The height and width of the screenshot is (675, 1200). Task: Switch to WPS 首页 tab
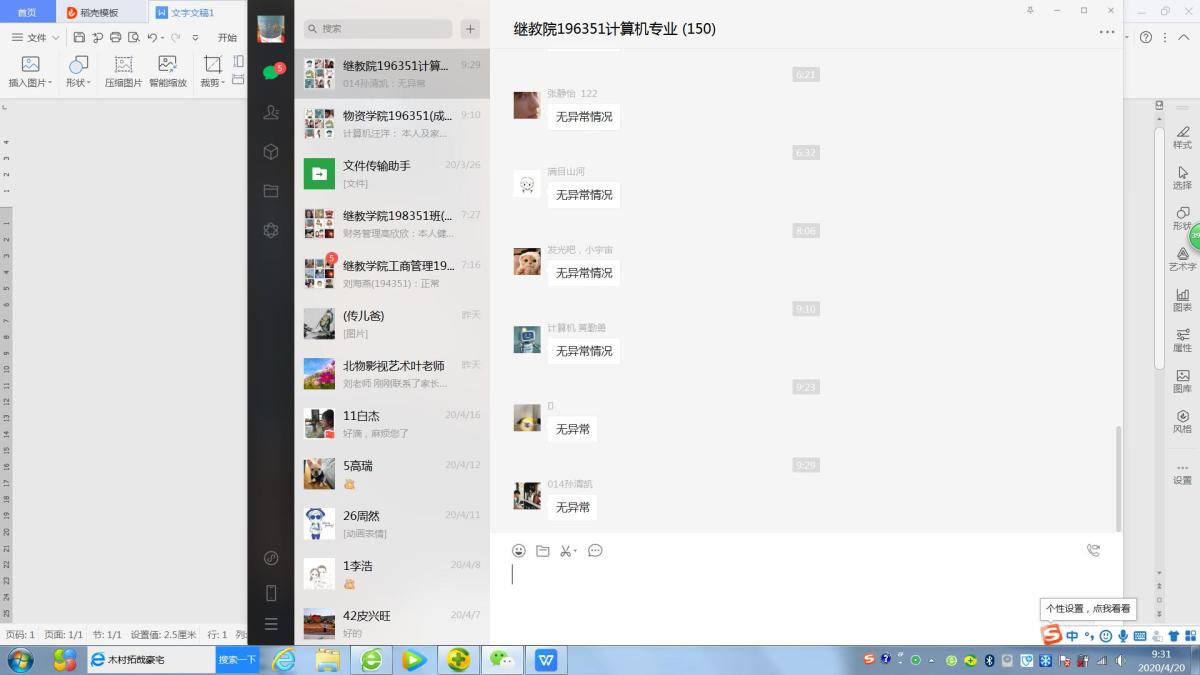[x=27, y=12]
